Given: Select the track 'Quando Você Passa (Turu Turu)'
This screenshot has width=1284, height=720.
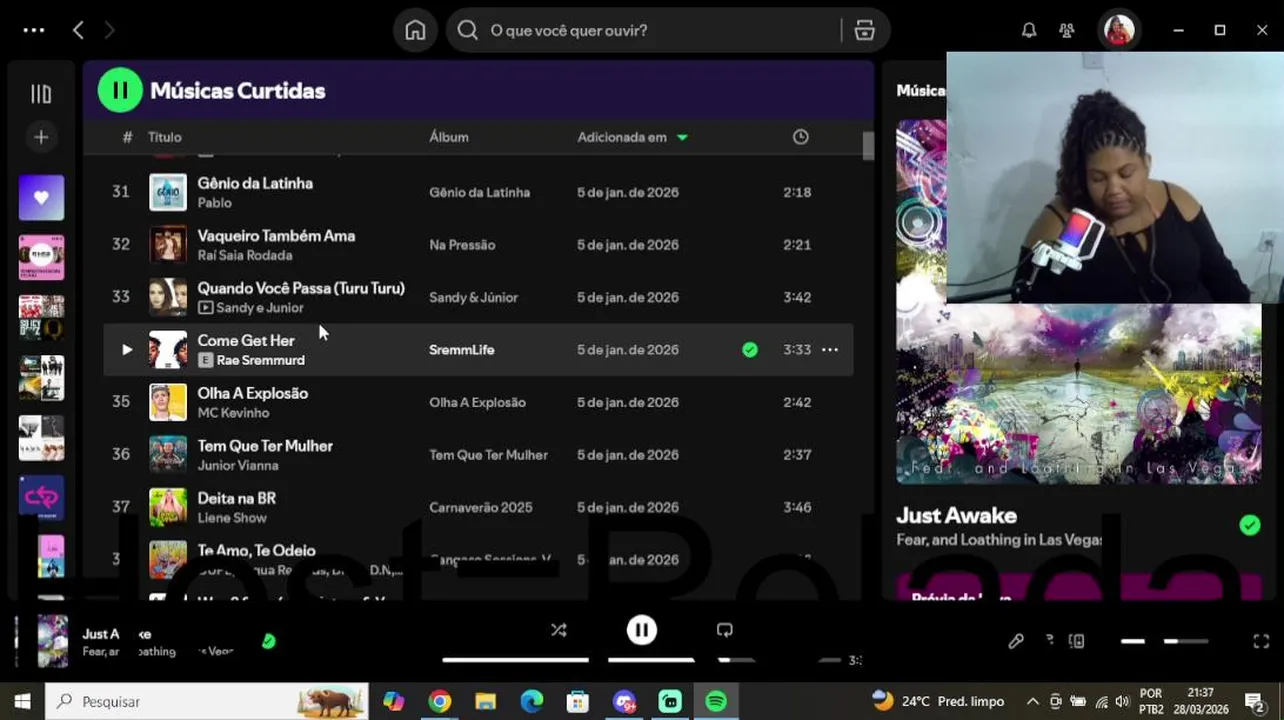Looking at the screenshot, I should click(301, 288).
